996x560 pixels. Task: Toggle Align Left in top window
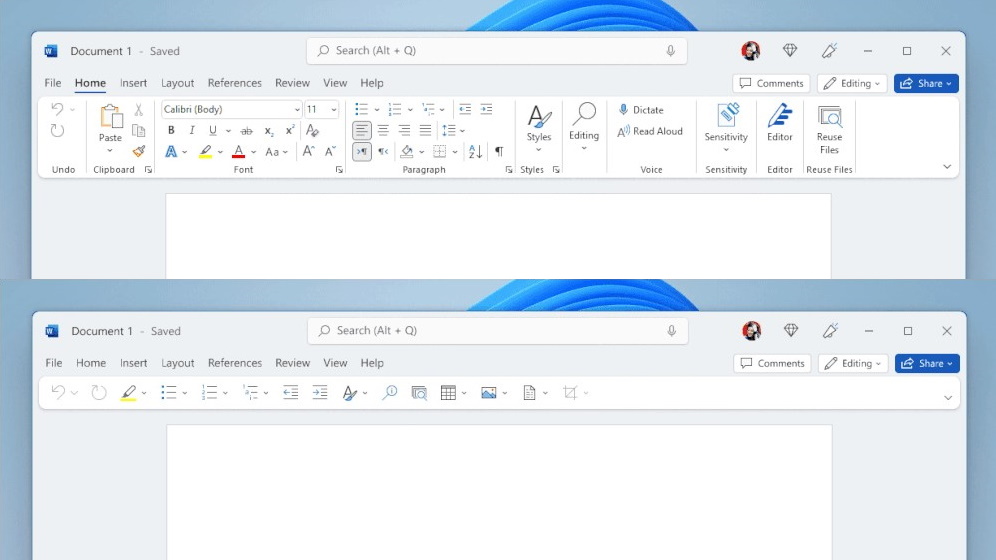[361, 130]
